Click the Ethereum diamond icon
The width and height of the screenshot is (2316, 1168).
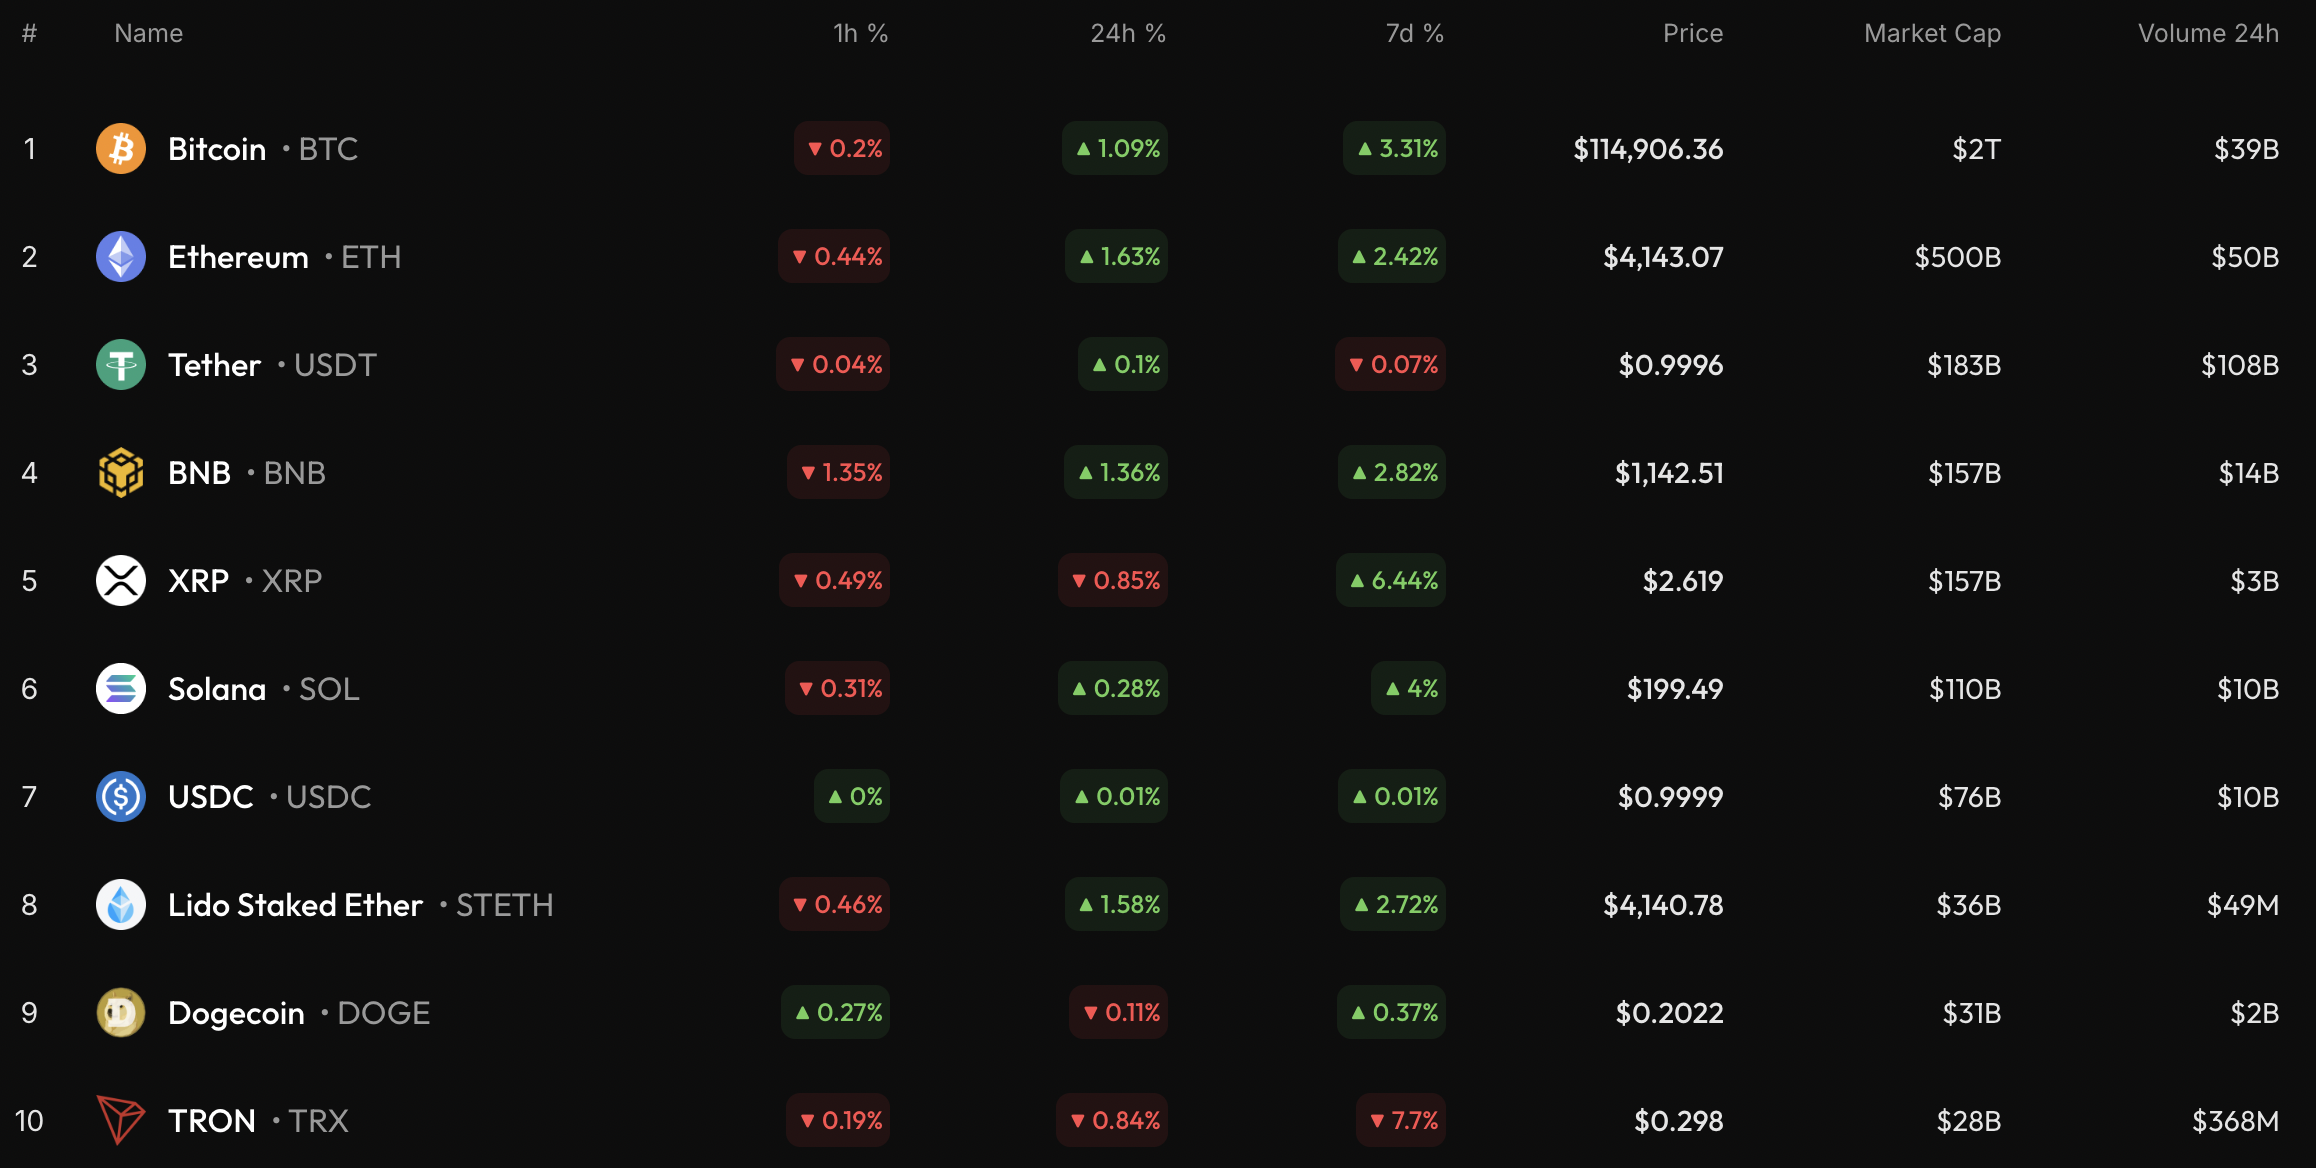coord(121,257)
